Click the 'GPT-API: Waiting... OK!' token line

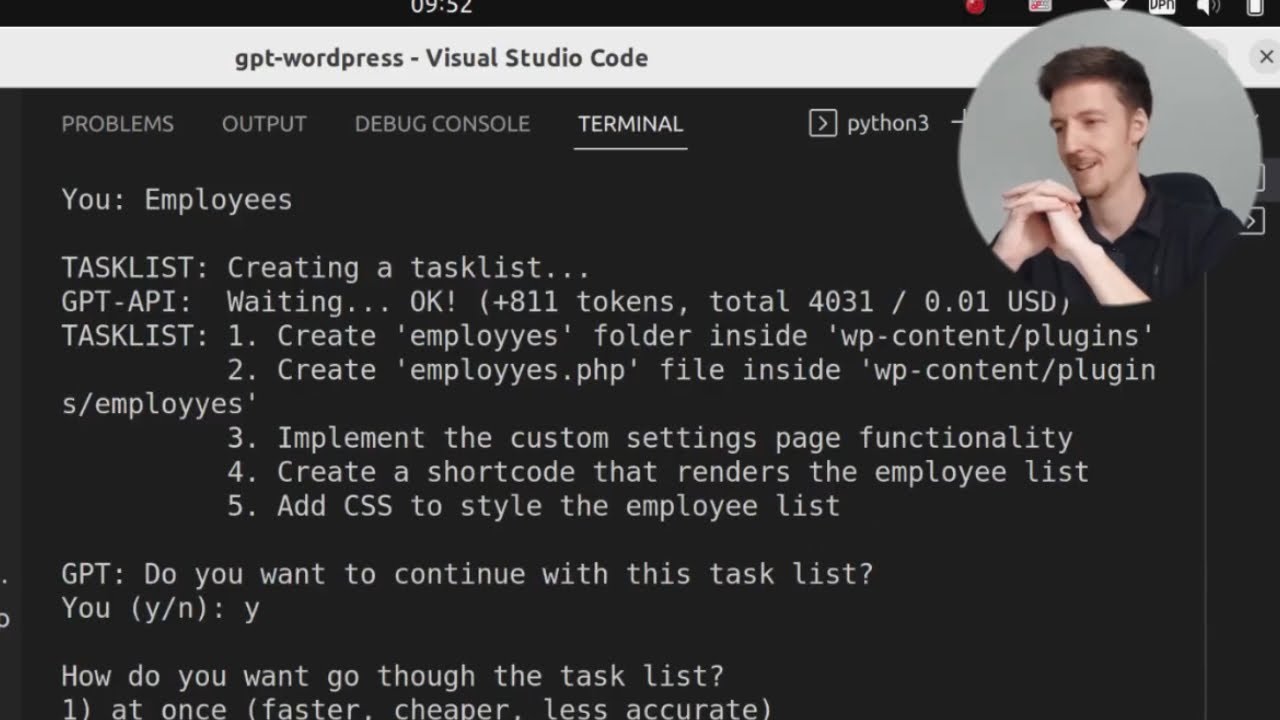[x=566, y=302]
